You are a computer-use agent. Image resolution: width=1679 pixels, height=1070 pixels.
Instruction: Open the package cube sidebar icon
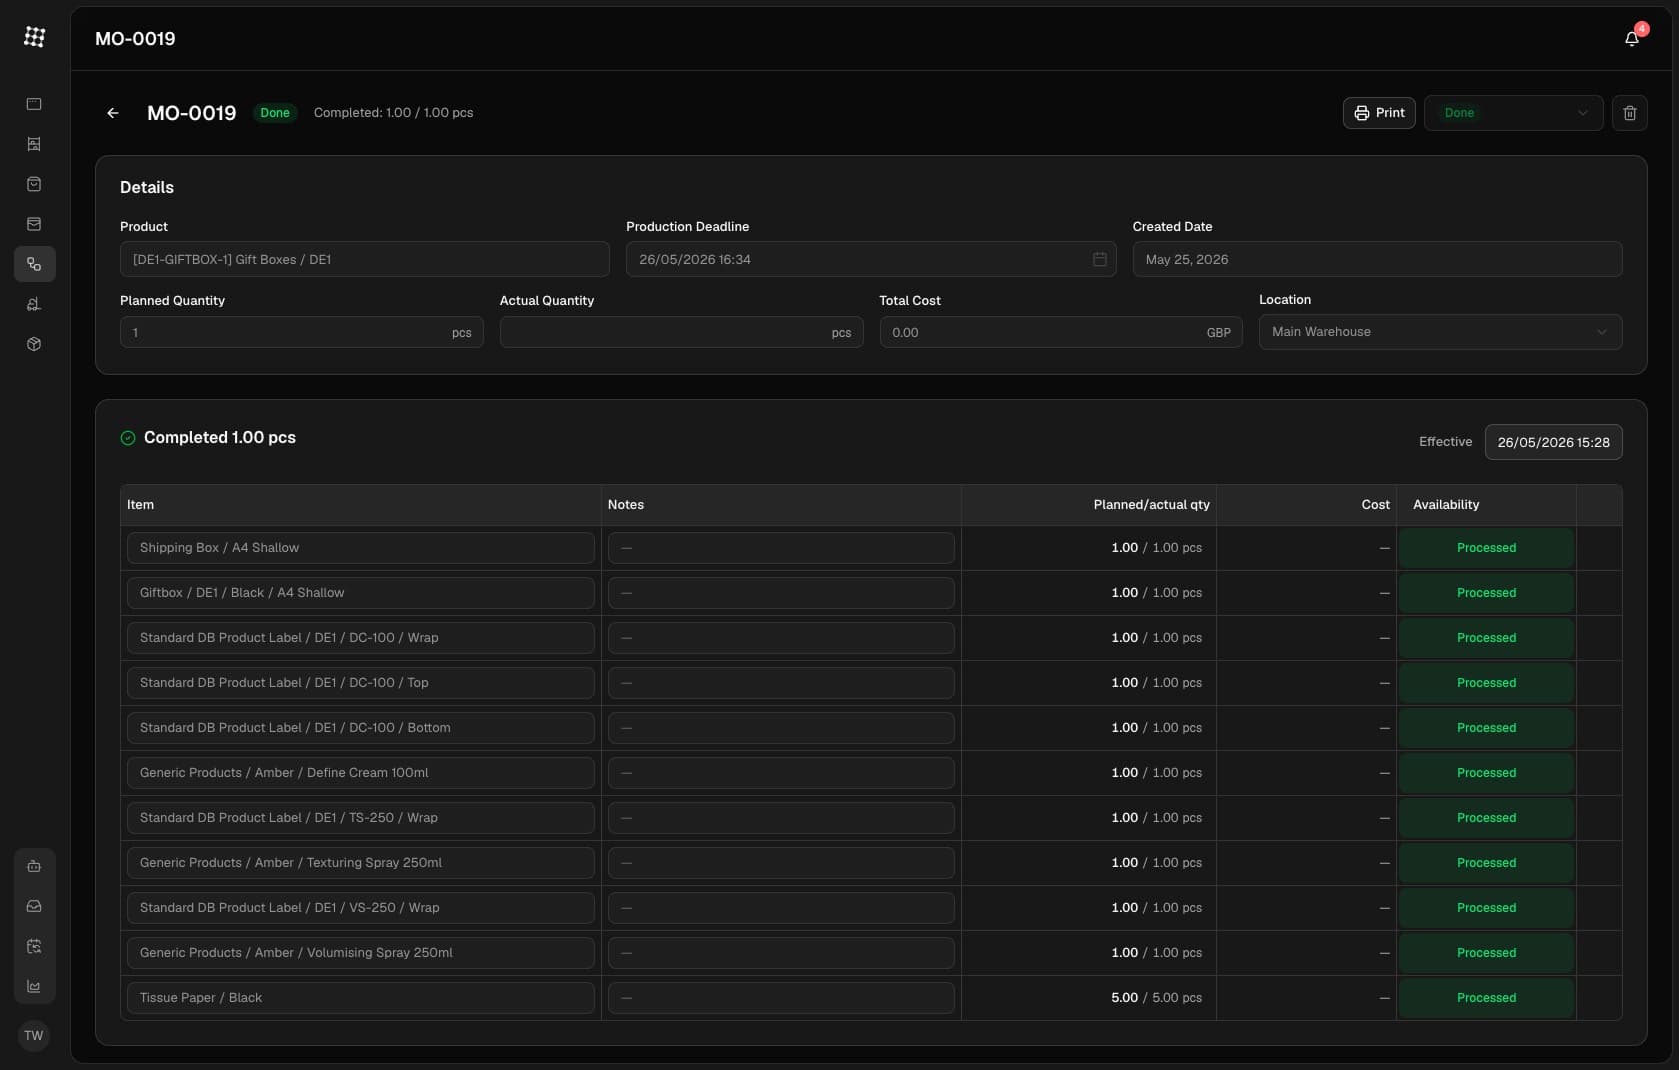(34, 344)
